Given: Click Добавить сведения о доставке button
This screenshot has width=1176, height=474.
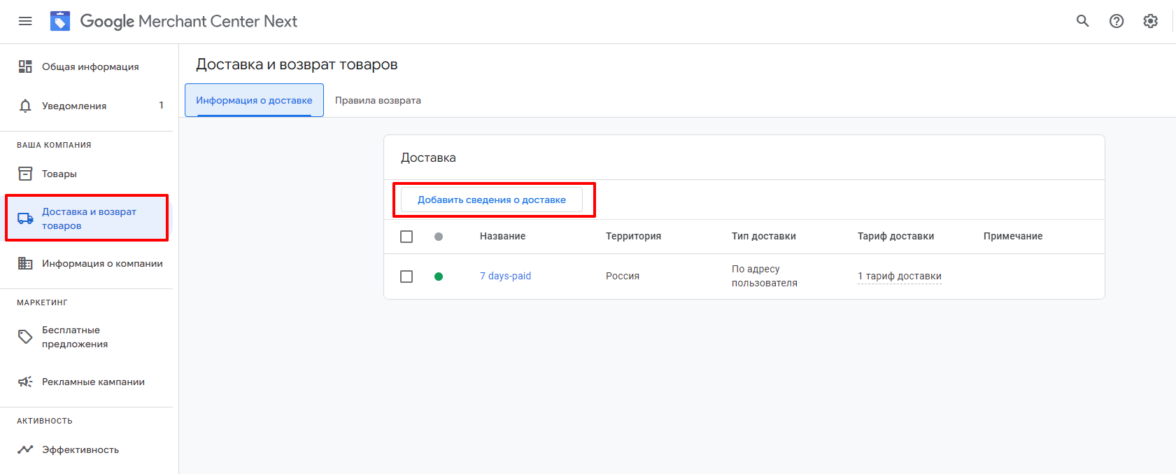Looking at the screenshot, I should click(492, 200).
